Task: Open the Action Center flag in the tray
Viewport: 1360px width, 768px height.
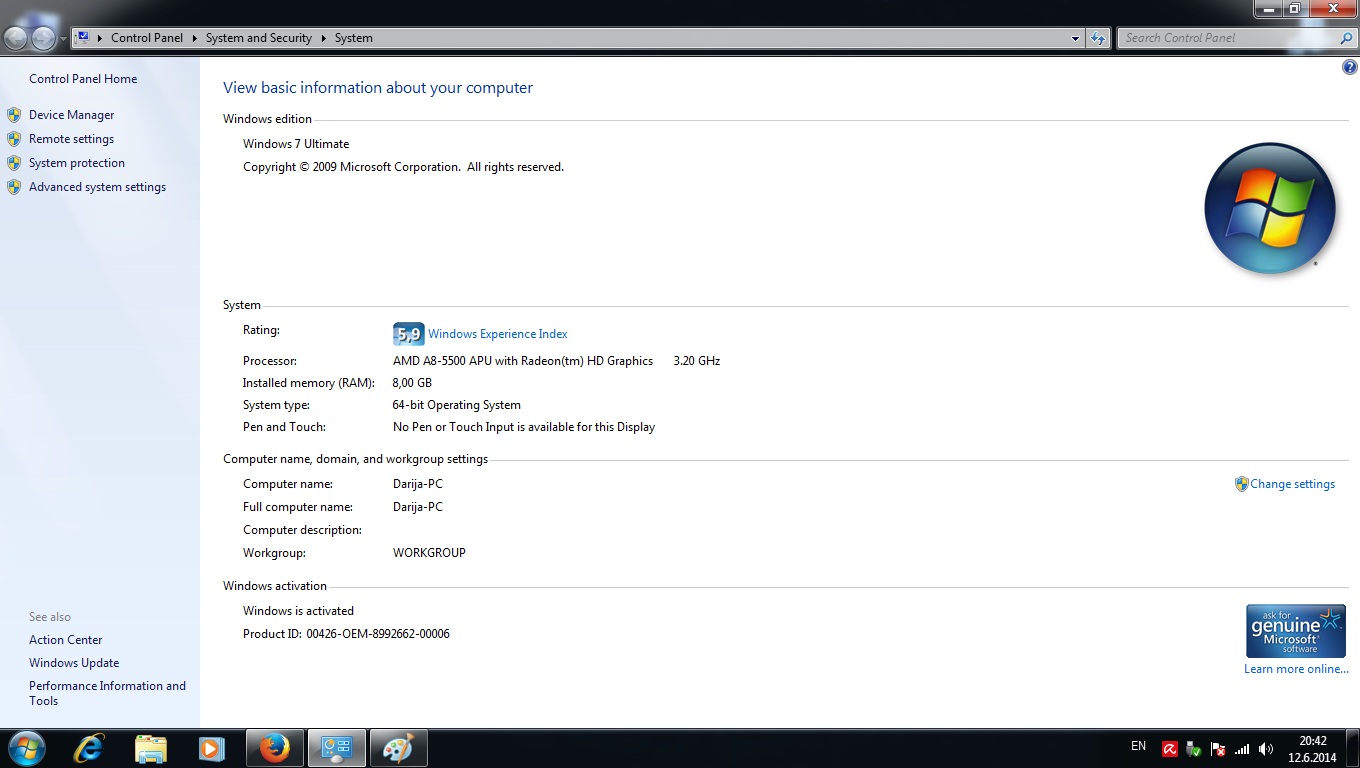Action: (x=1218, y=749)
